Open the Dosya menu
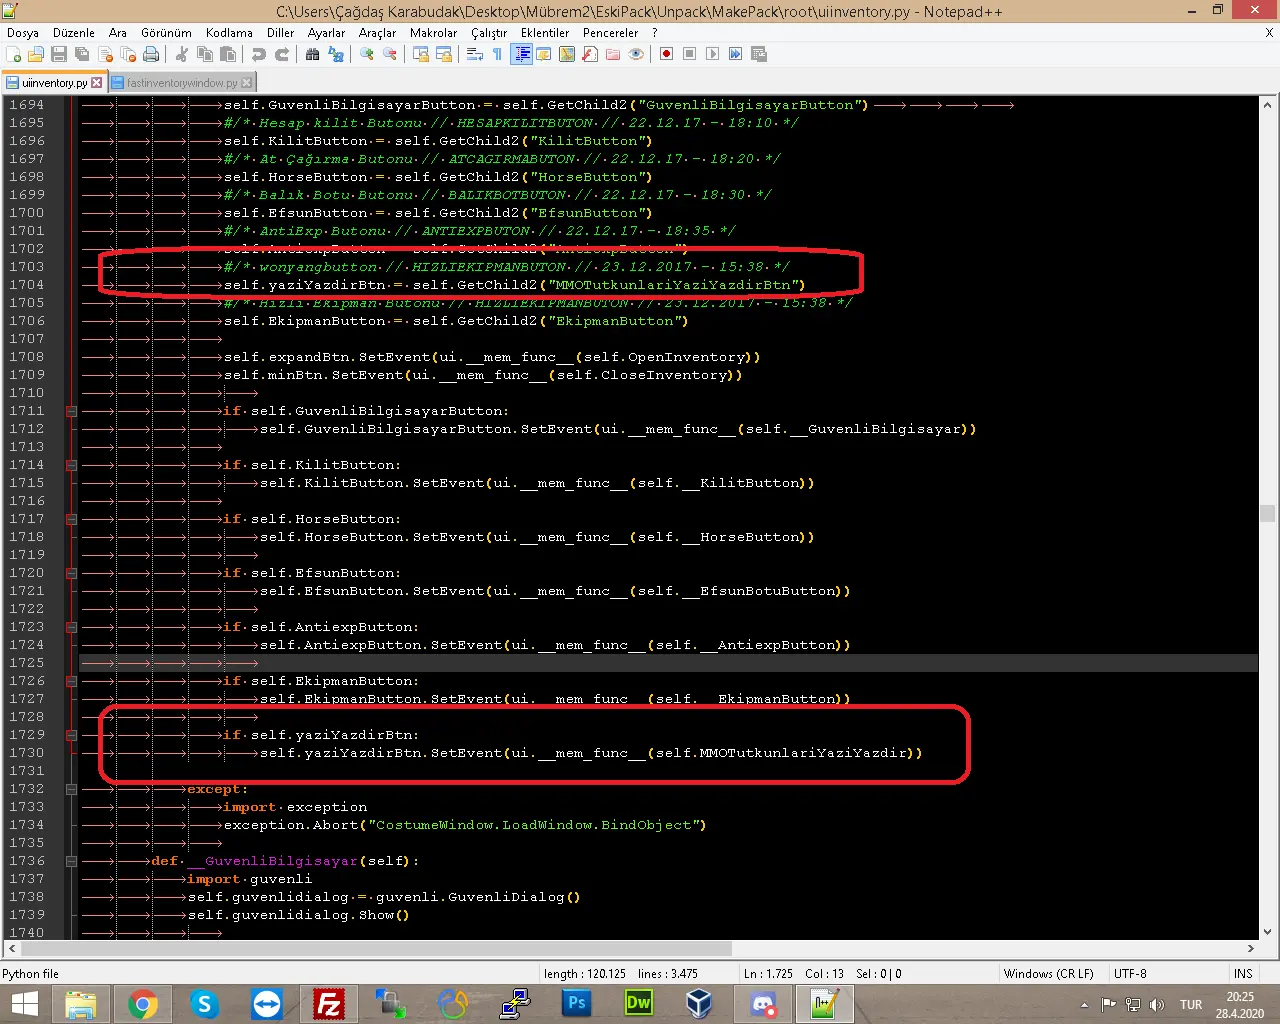Image resolution: width=1280 pixels, height=1024 pixels. click(23, 33)
